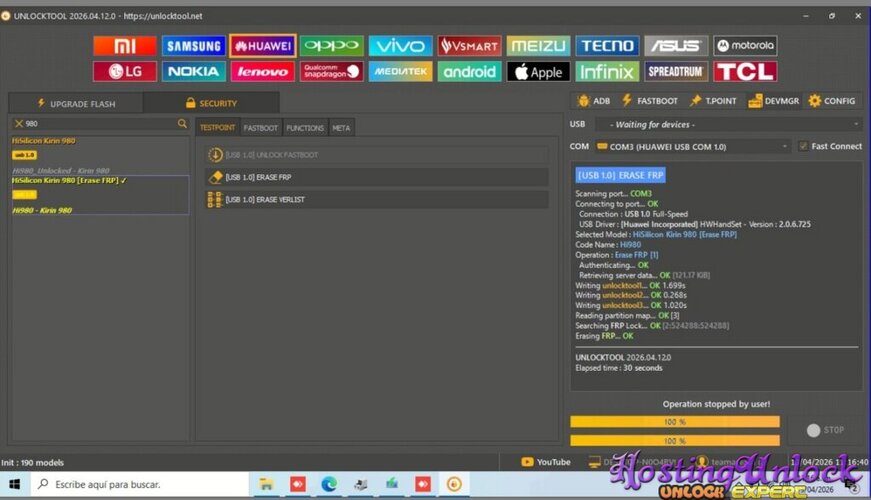Run the [USB 1.0] ERASE VERLIST operation
Screen dimensions: 871x500
[376, 200]
